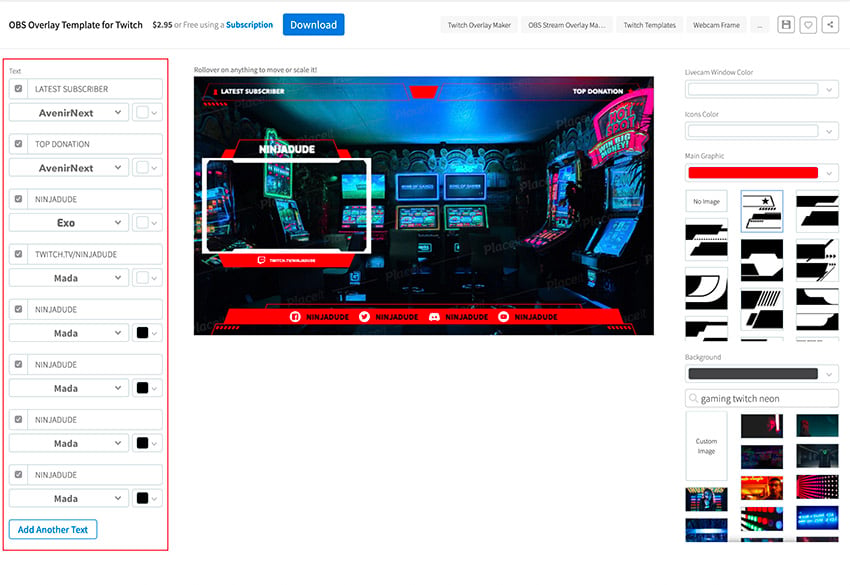Select the woman with neon glasses background thumbnail

pyautogui.click(x=706, y=499)
